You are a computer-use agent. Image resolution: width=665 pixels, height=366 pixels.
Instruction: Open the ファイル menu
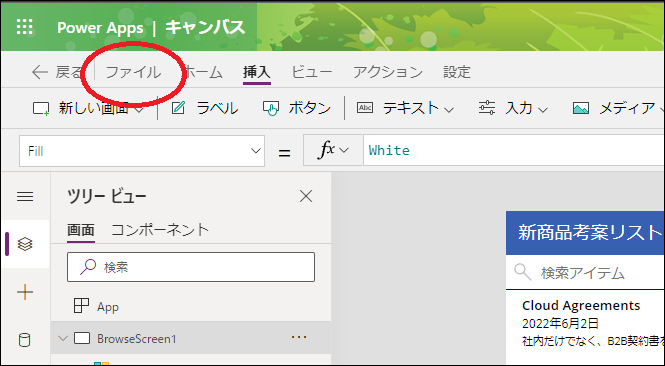pyautogui.click(x=133, y=72)
